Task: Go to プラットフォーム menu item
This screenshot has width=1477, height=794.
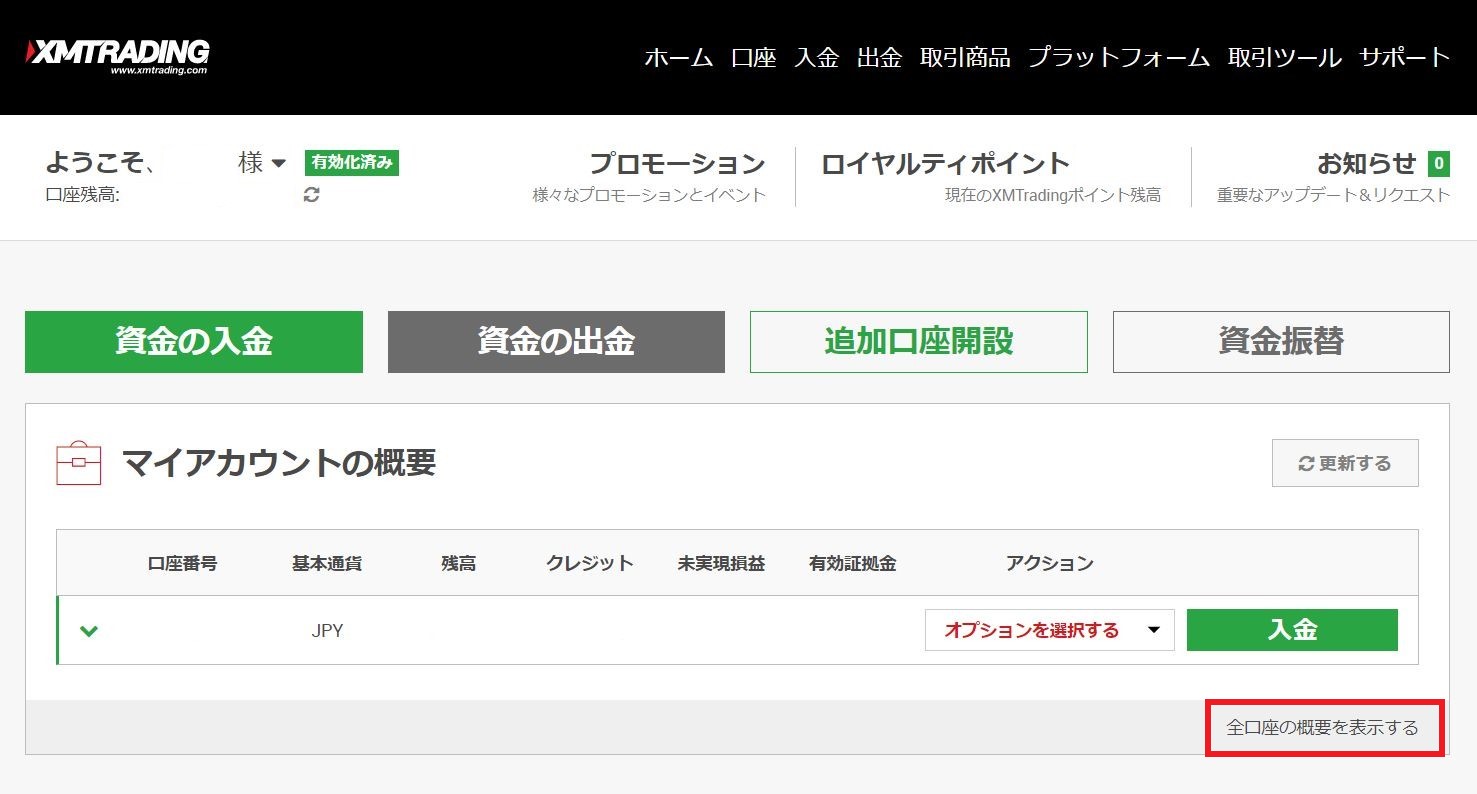Action: (x=1118, y=58)
